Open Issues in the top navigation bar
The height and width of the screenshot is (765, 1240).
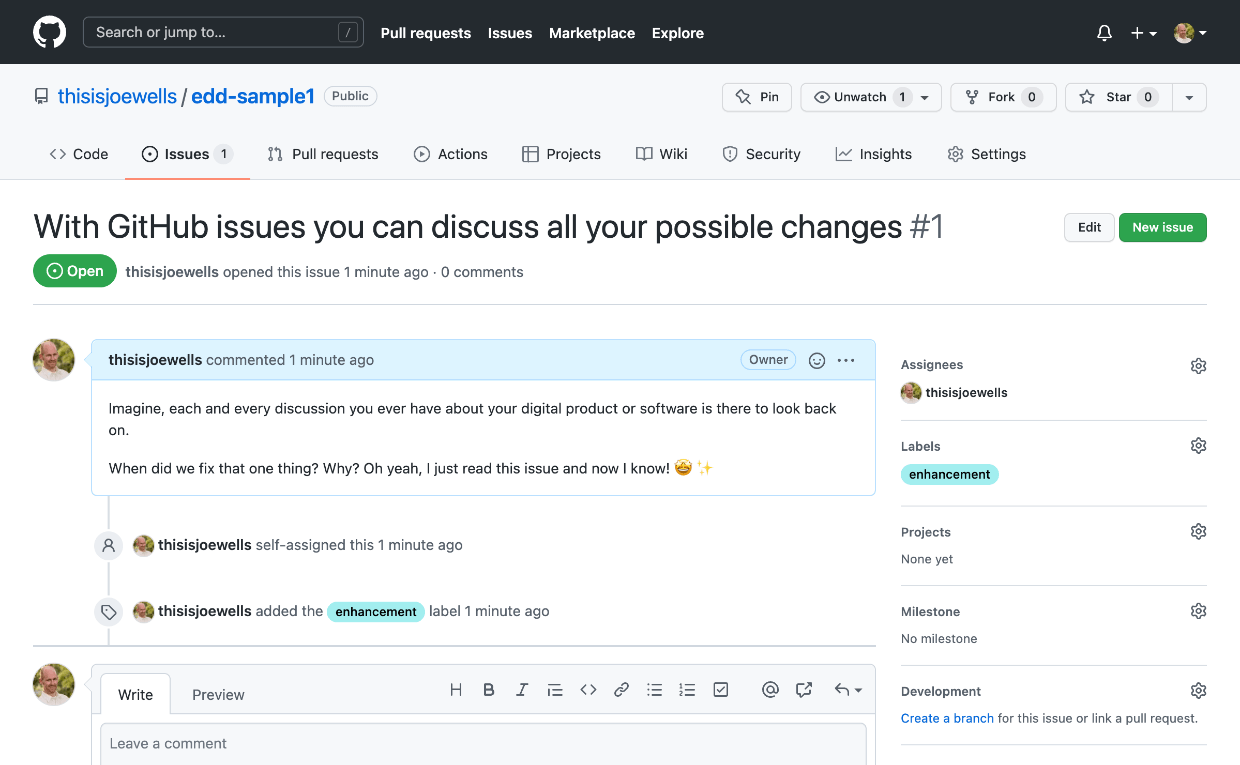click(510, 33)
